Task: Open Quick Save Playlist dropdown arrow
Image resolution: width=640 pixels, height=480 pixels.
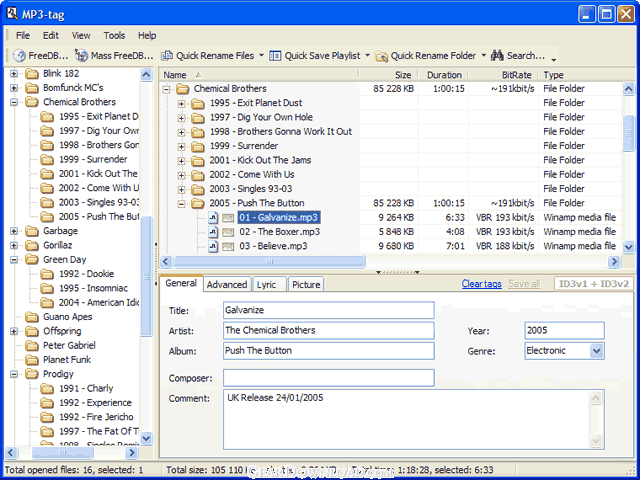Action: click(x=367, y=56)
